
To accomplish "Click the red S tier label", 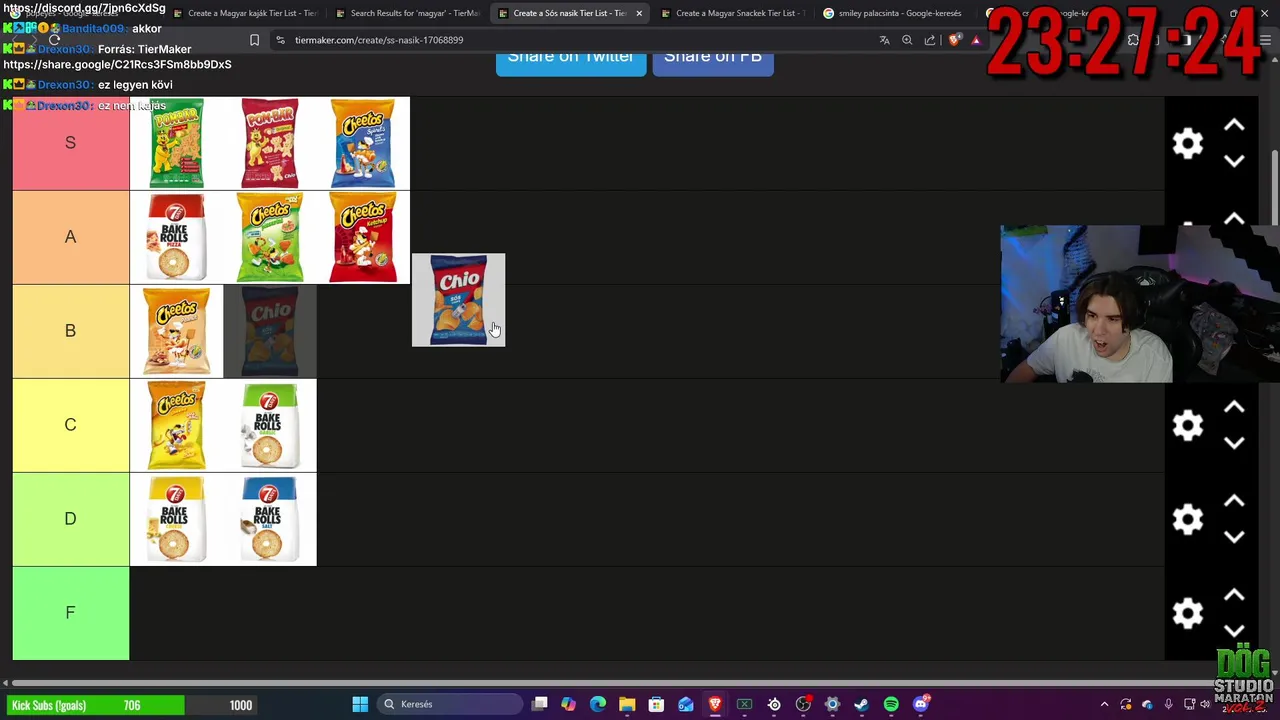I will tap(71, 143).
